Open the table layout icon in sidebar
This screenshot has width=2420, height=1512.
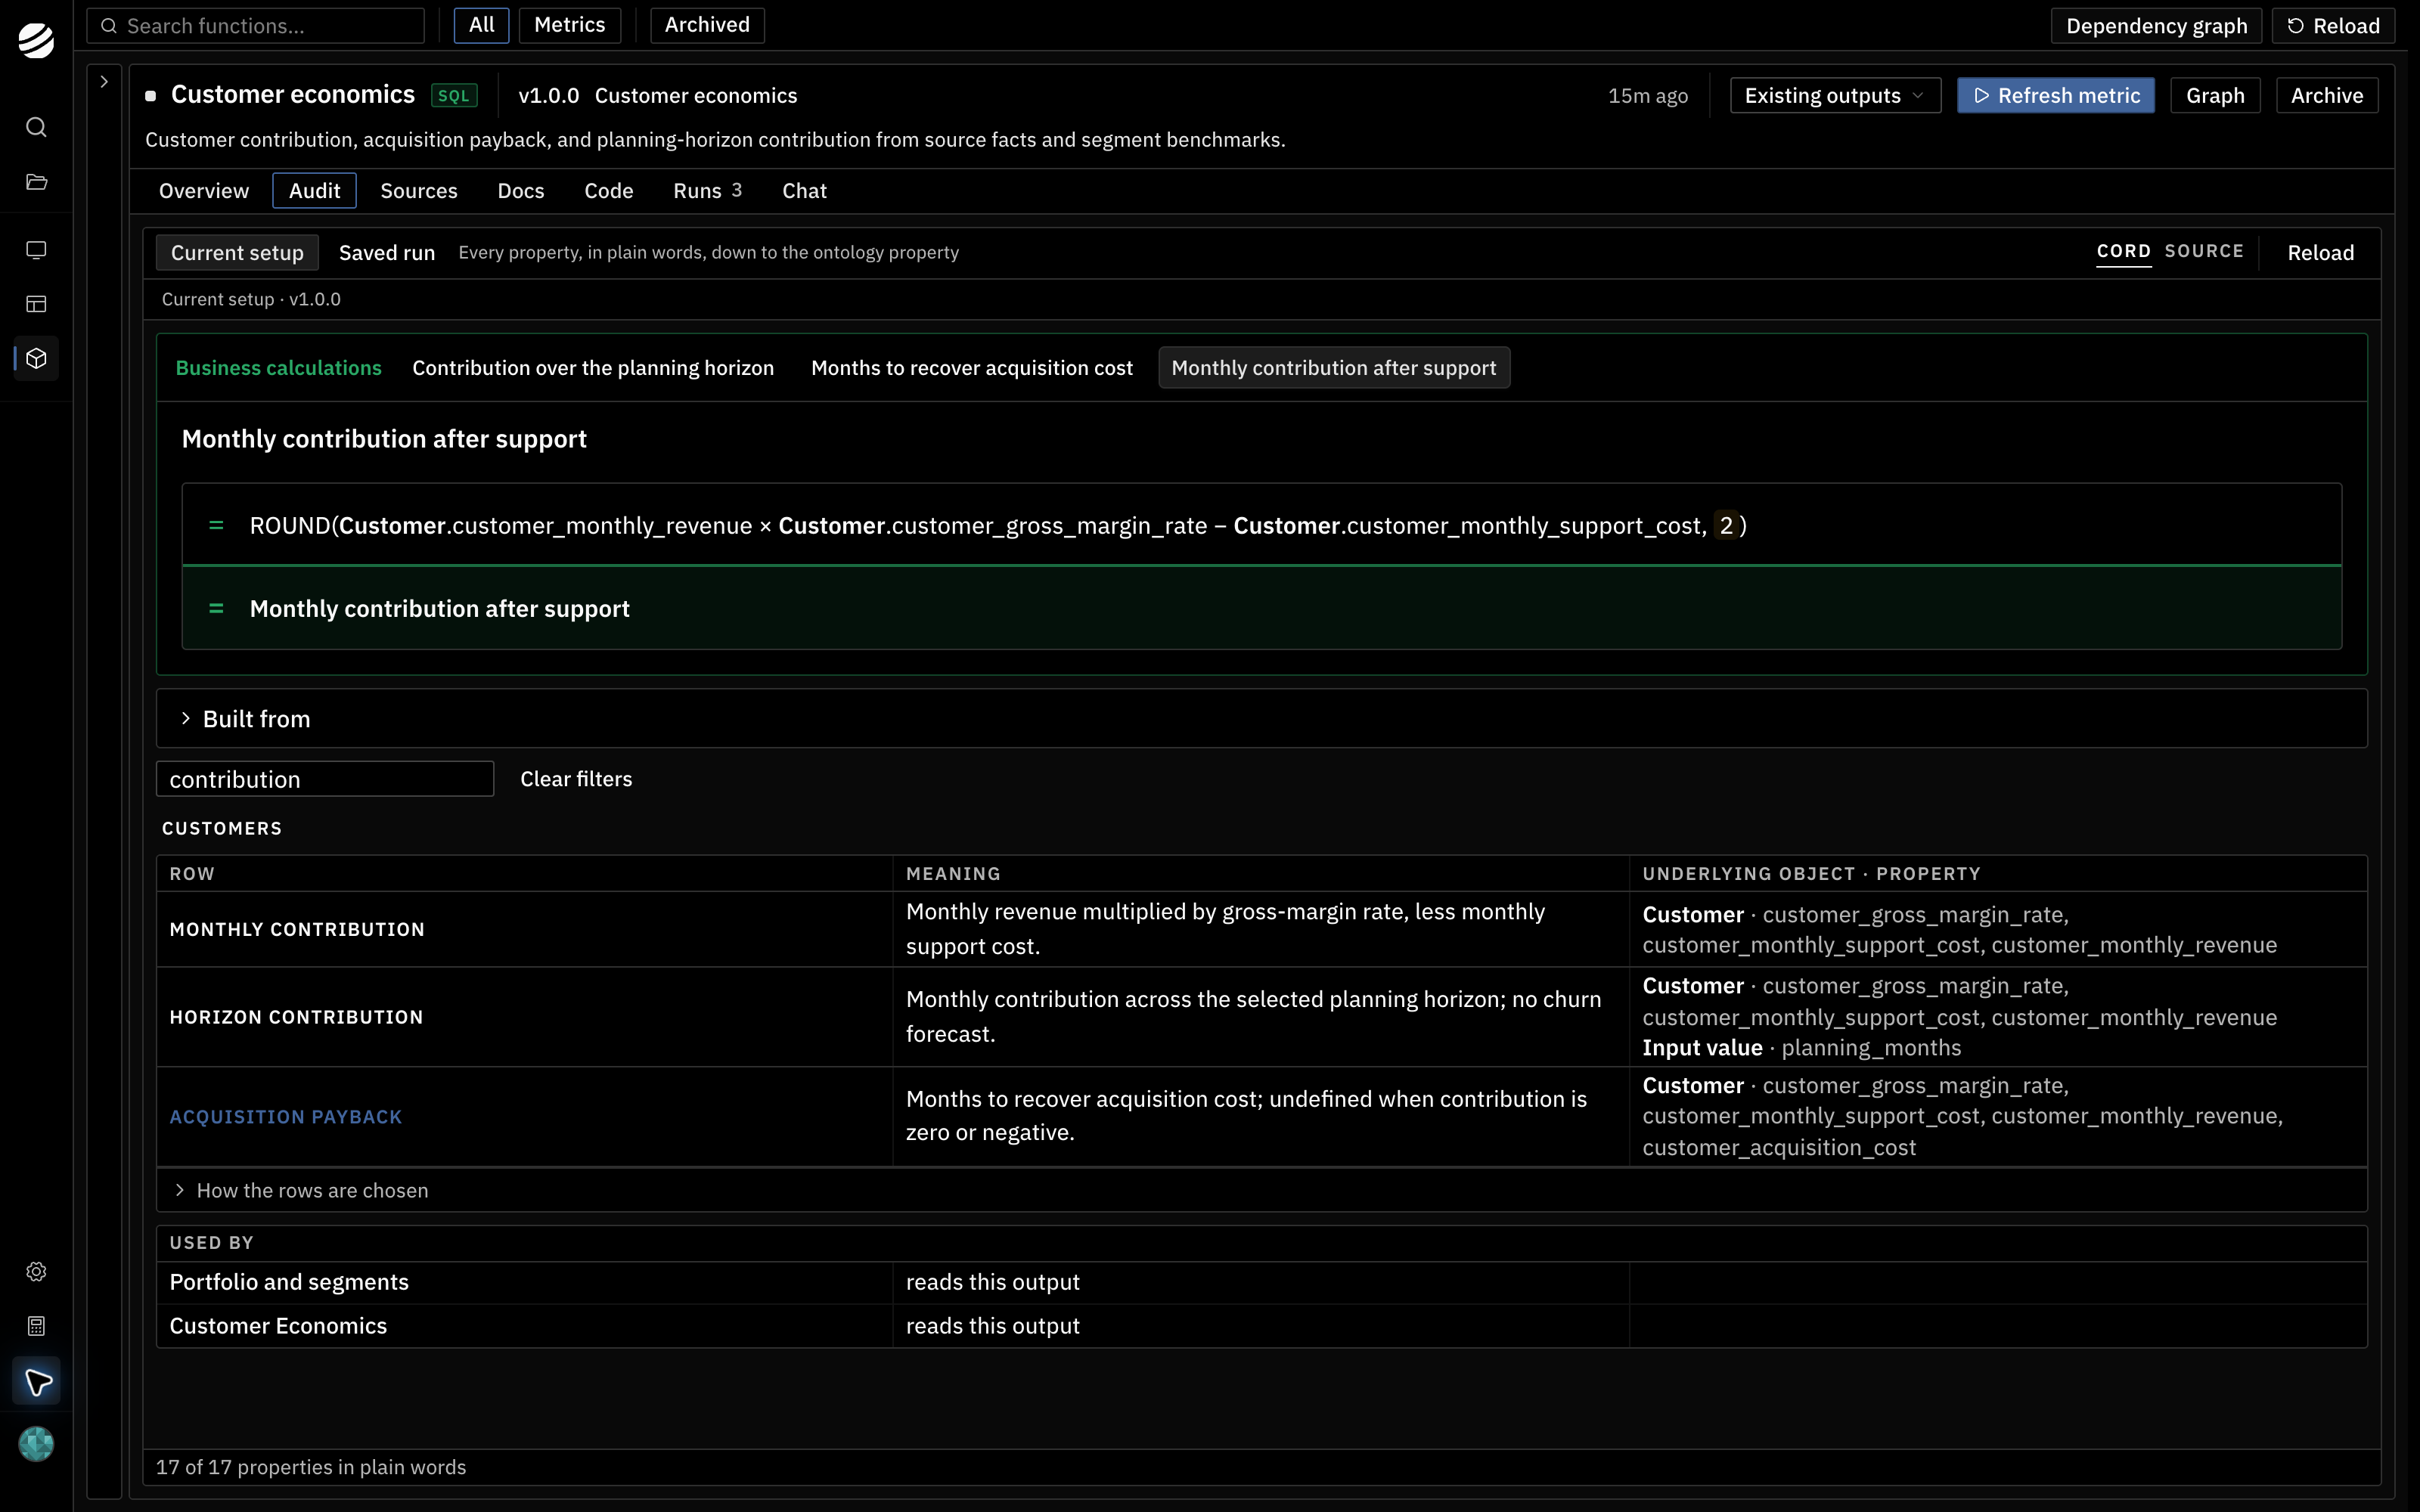point(36,304)
